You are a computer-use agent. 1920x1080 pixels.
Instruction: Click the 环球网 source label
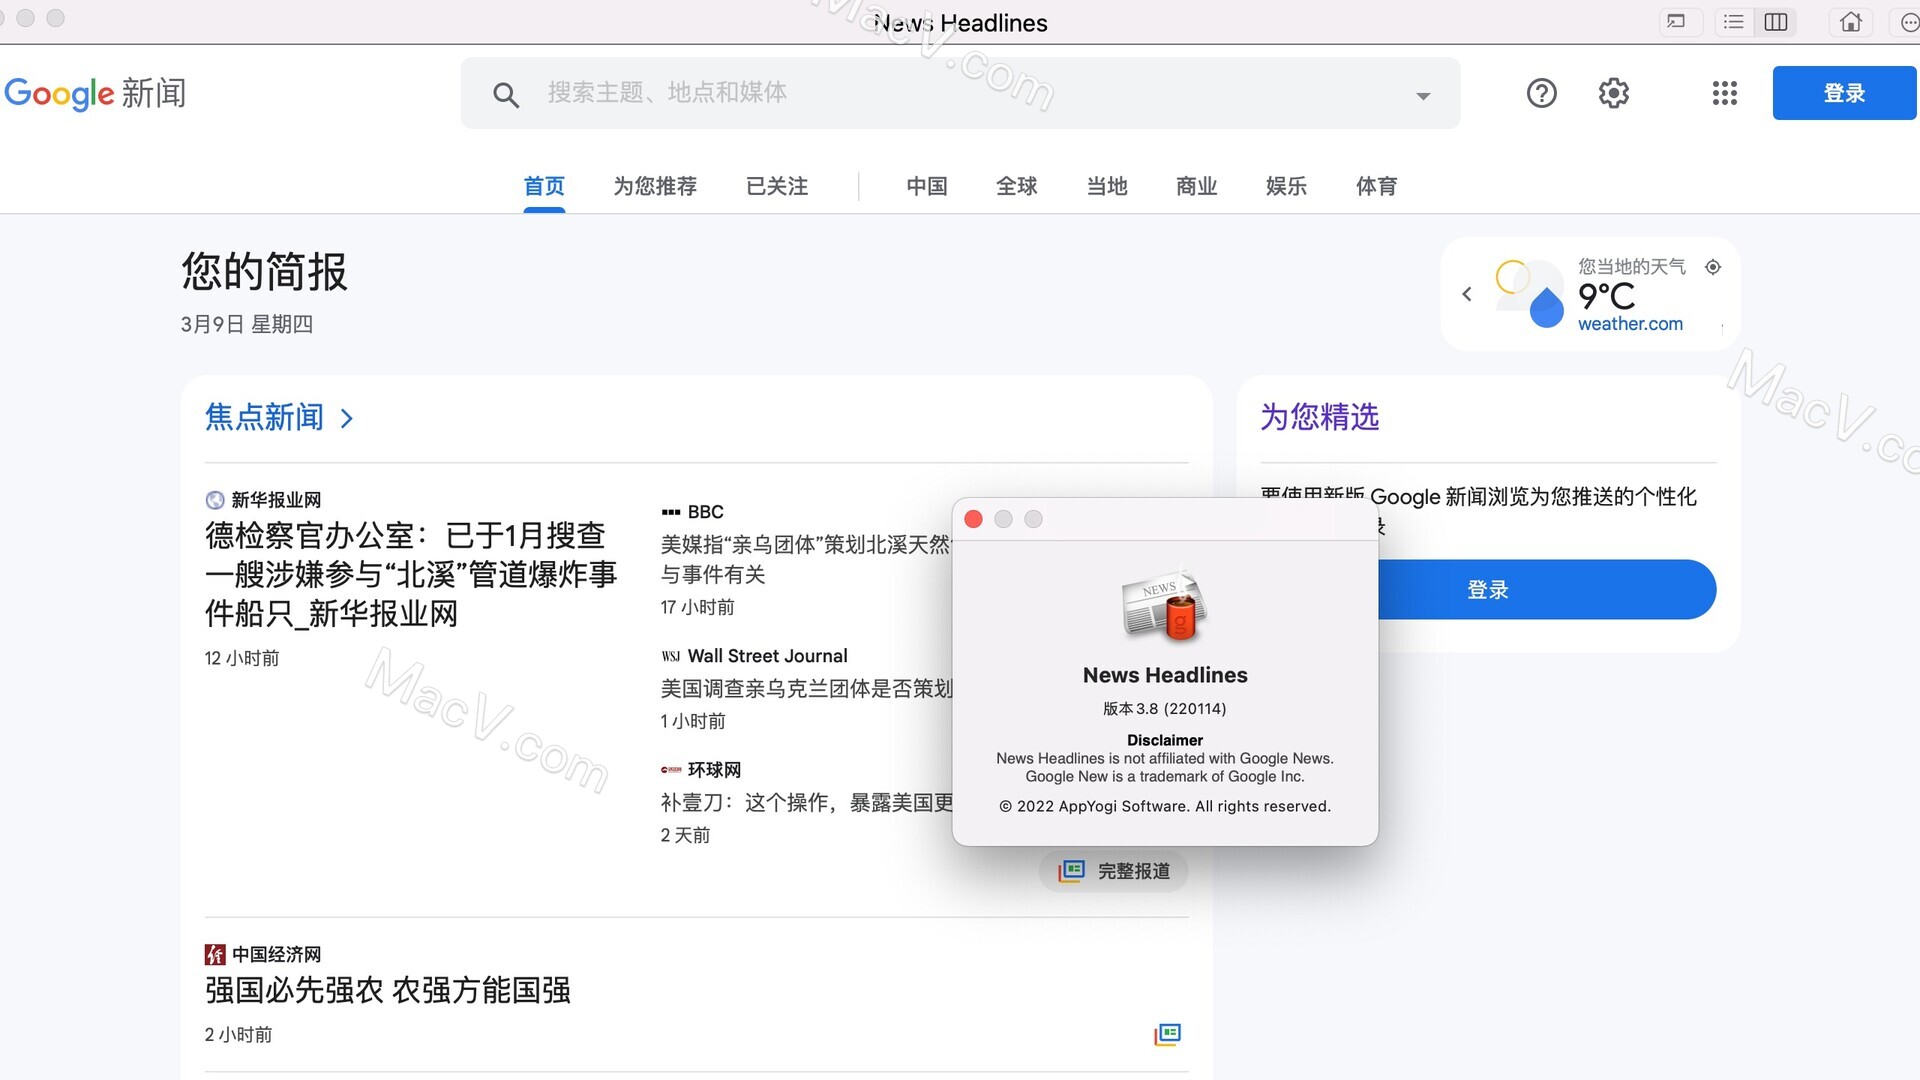point(714,770)
